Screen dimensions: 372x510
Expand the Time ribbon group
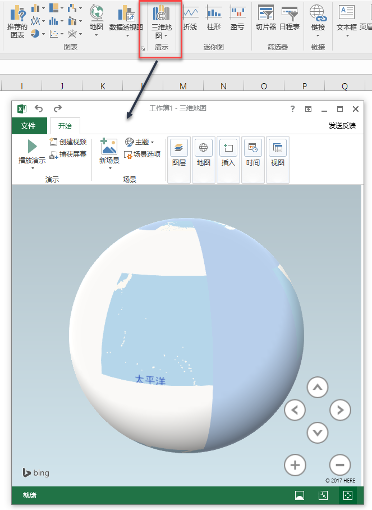coord(253,160)
